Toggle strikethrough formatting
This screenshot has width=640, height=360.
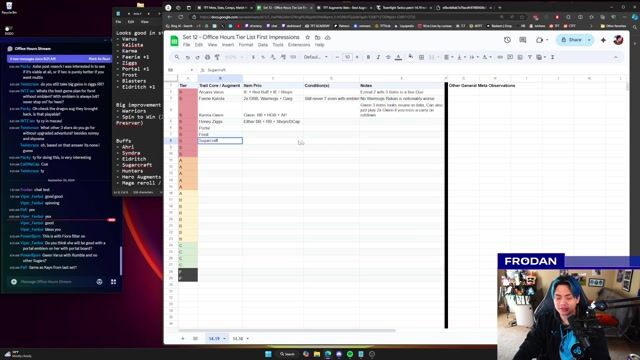pos(388,57)
